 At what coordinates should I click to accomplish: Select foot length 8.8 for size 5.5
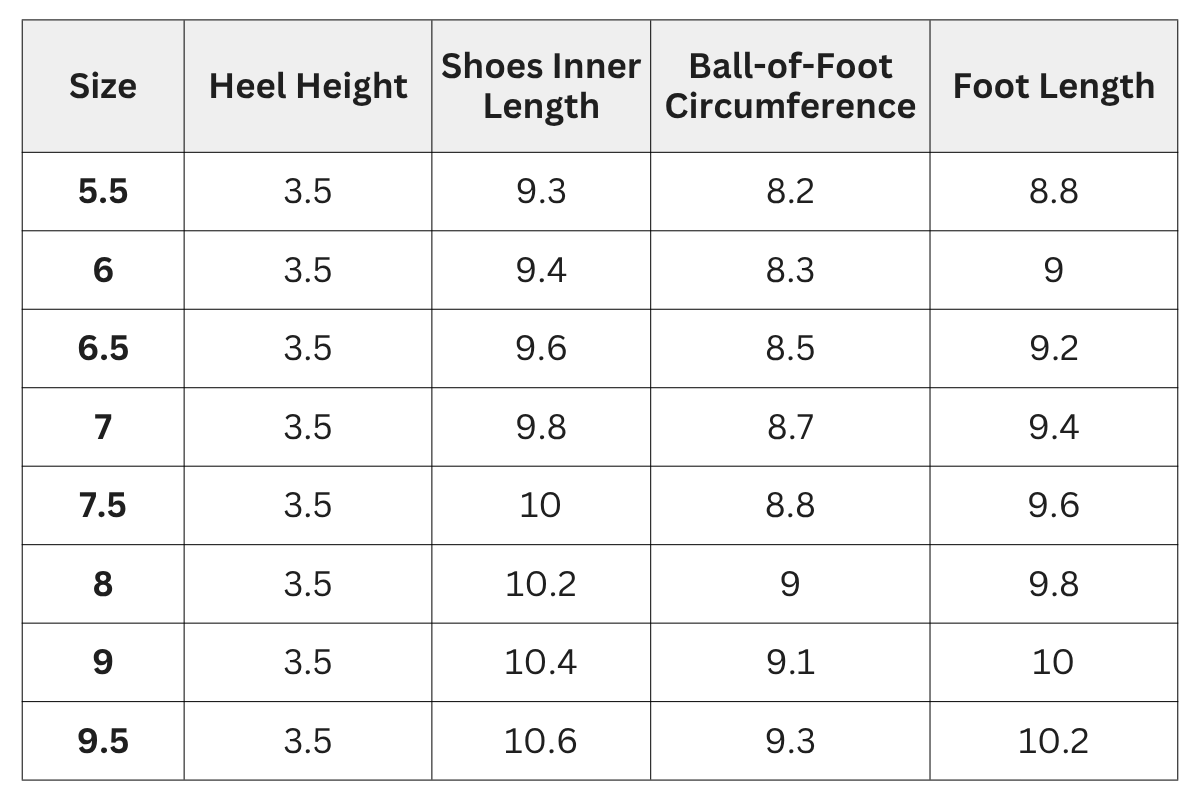(x=1053, y=191)
